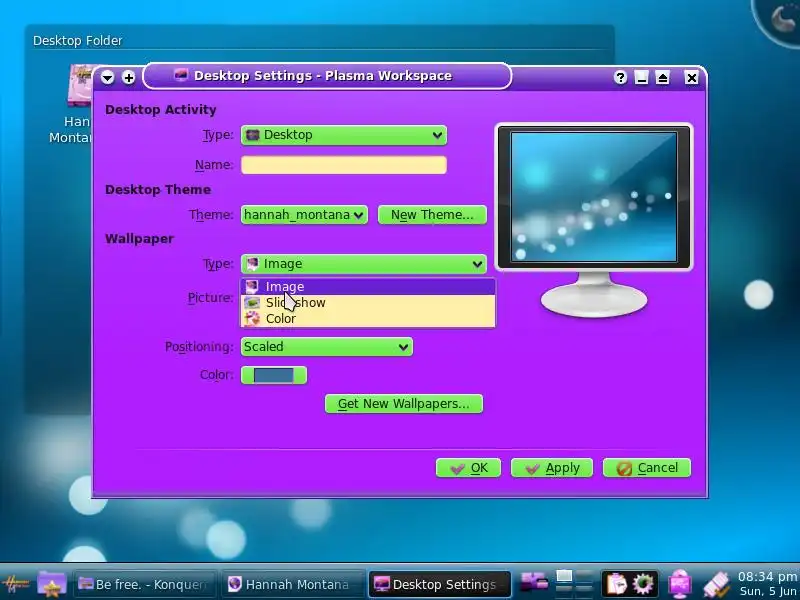800x600 pixels.
Task: Open the window menu arrow icon in the title bar
Action: click(x=108, y=78)
